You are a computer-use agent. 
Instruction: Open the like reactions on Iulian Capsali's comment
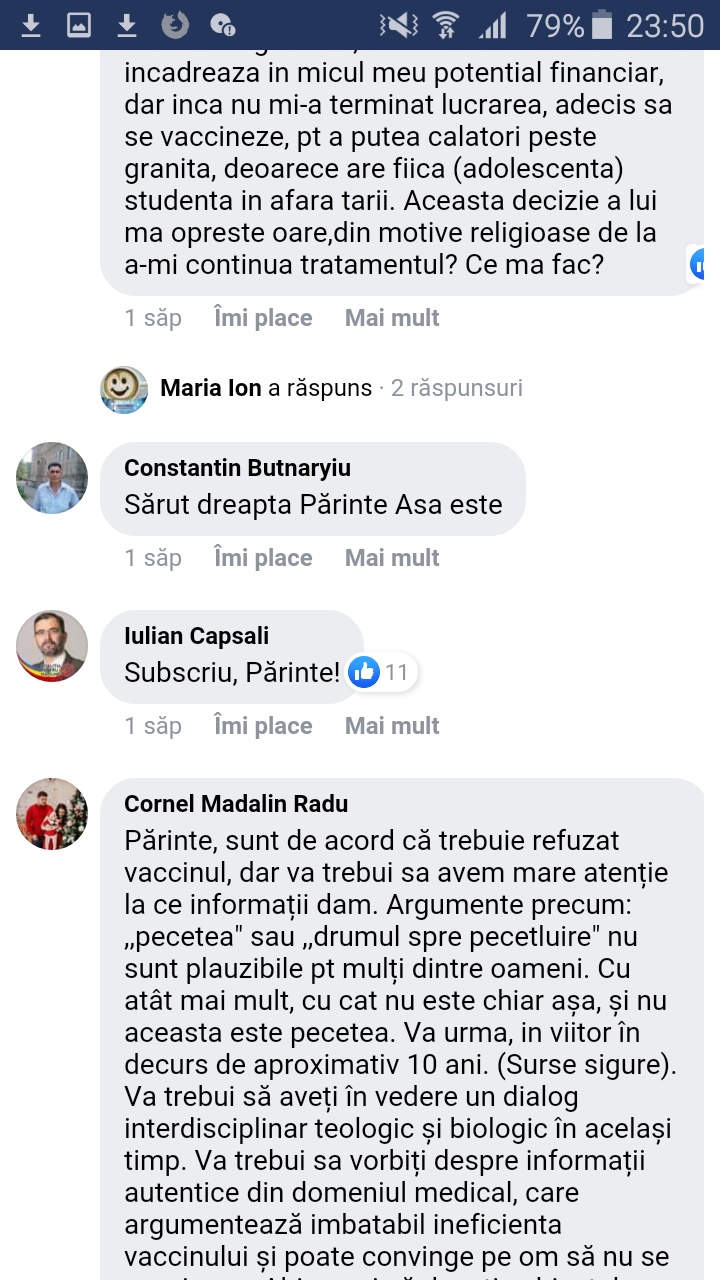pos(381,673)
